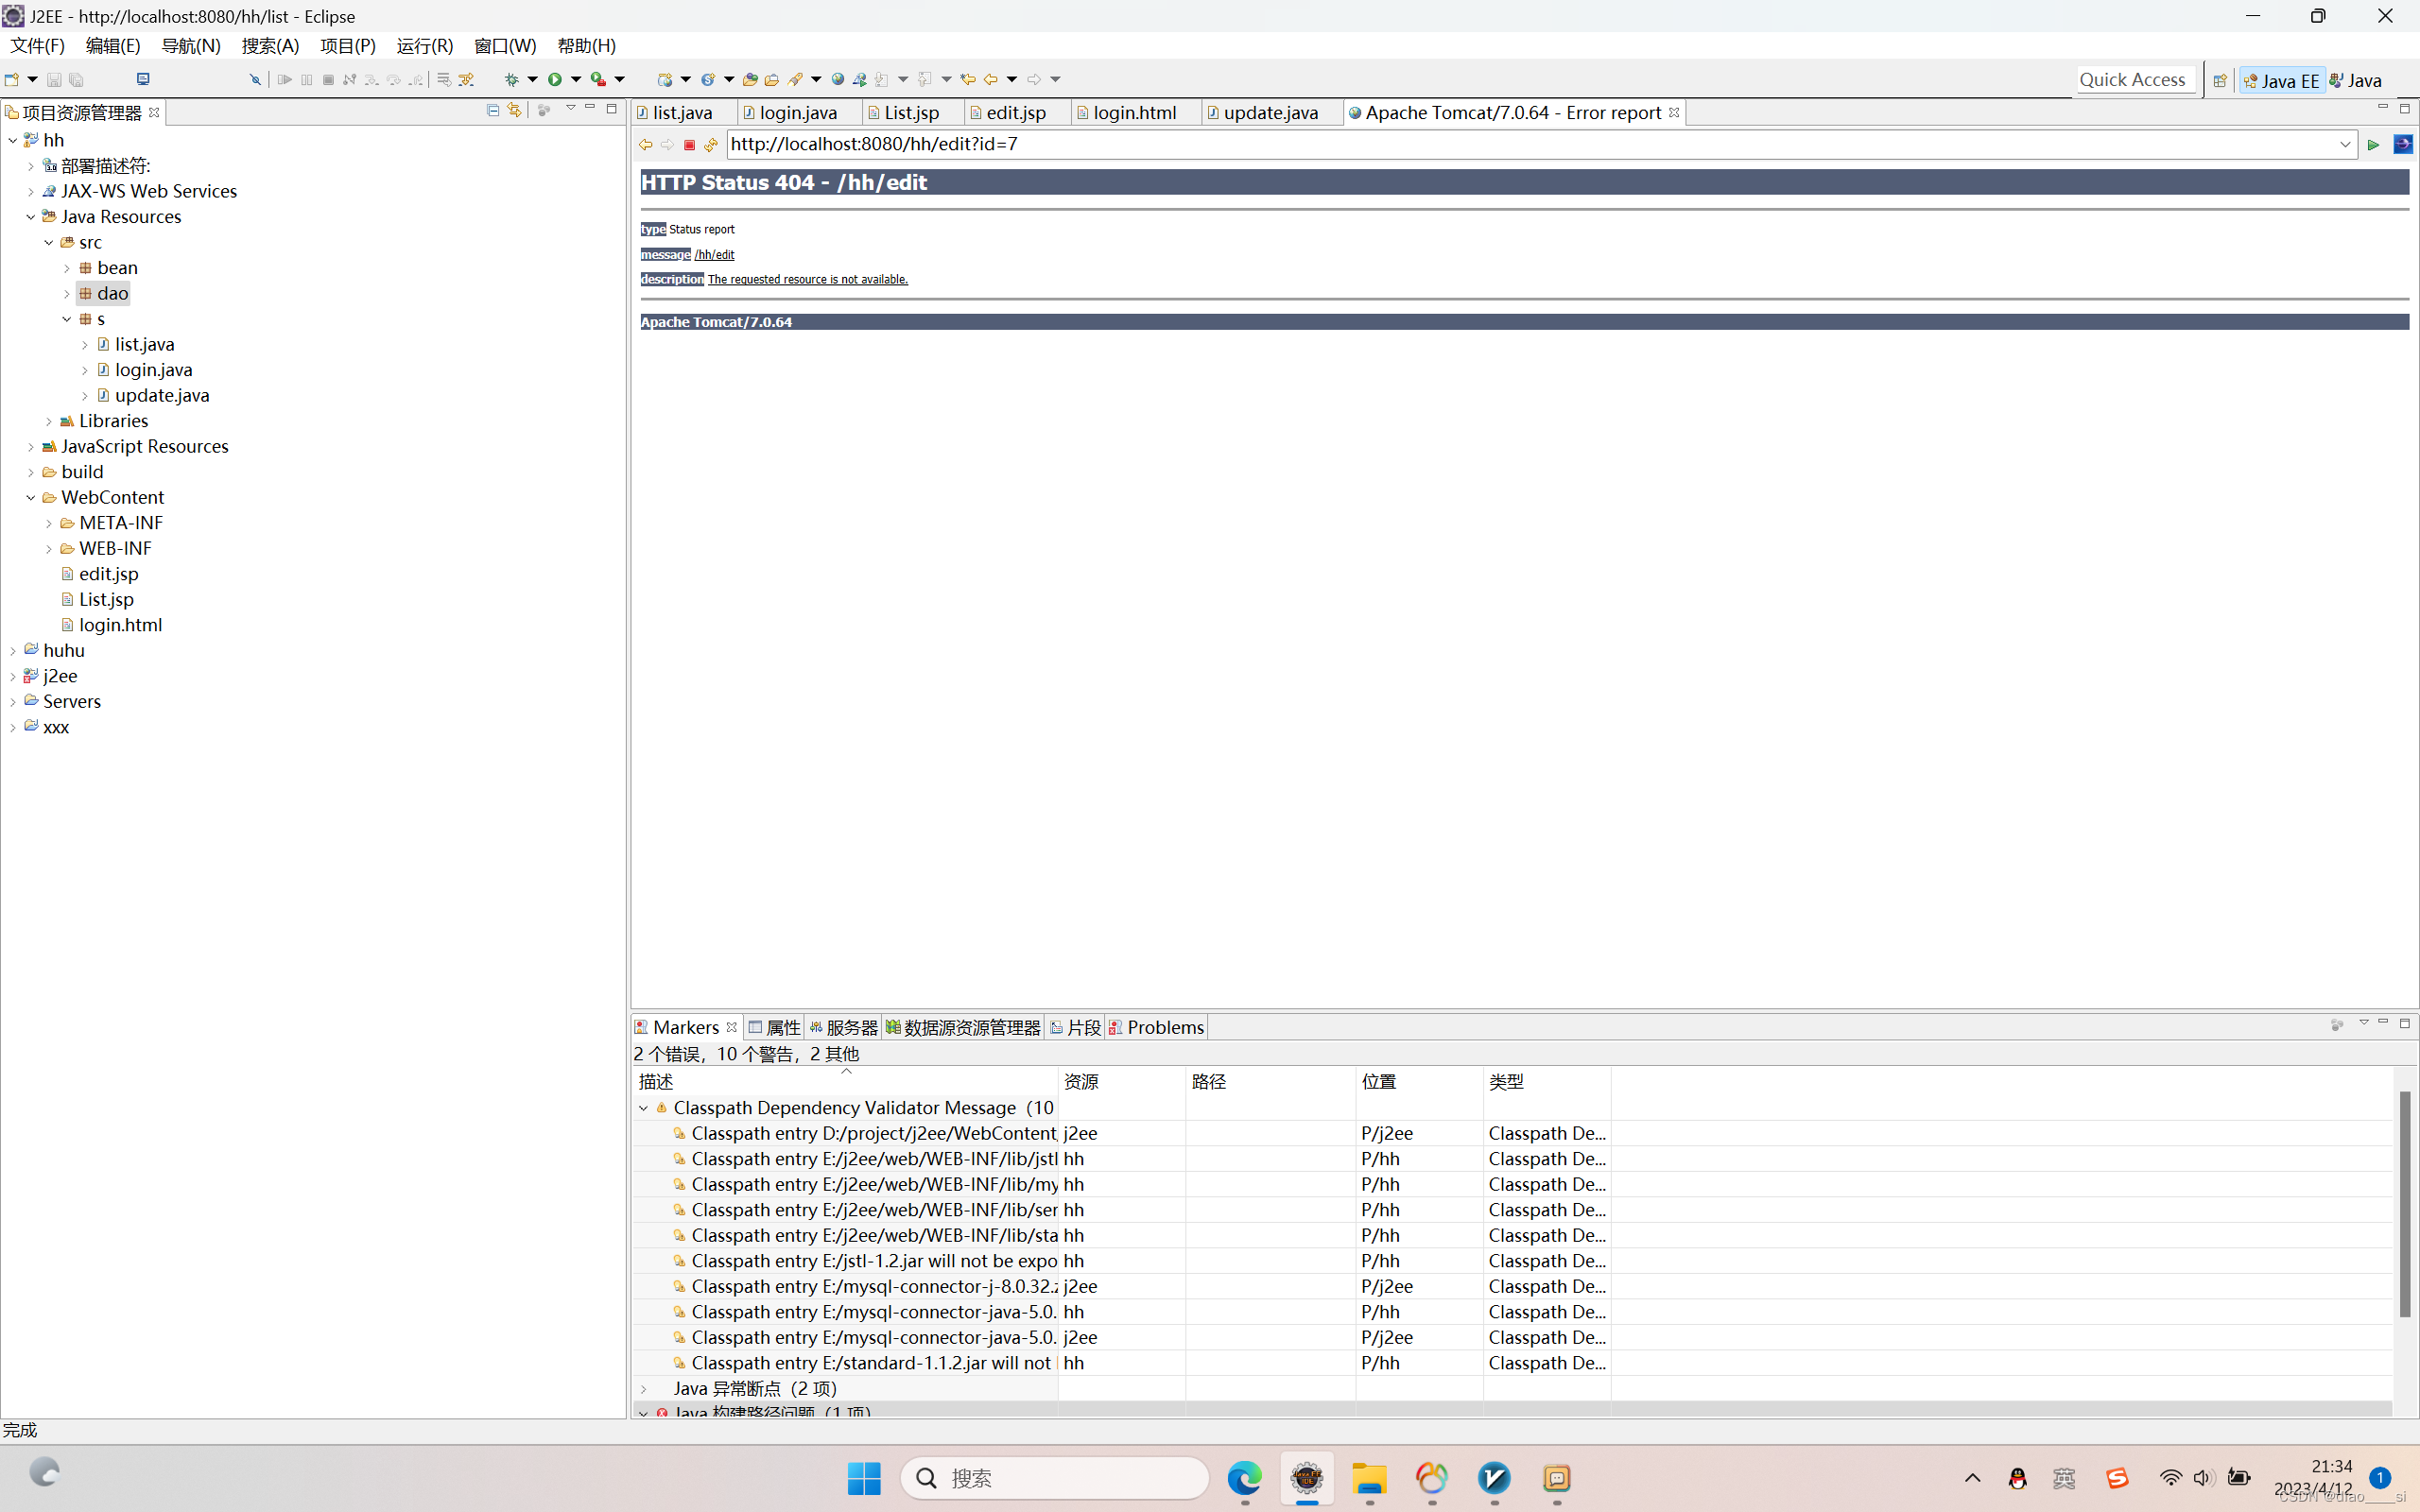Expand the WebContent folder node
The height and width of the screenshot is (1512, 2420).
click(29, 496)
